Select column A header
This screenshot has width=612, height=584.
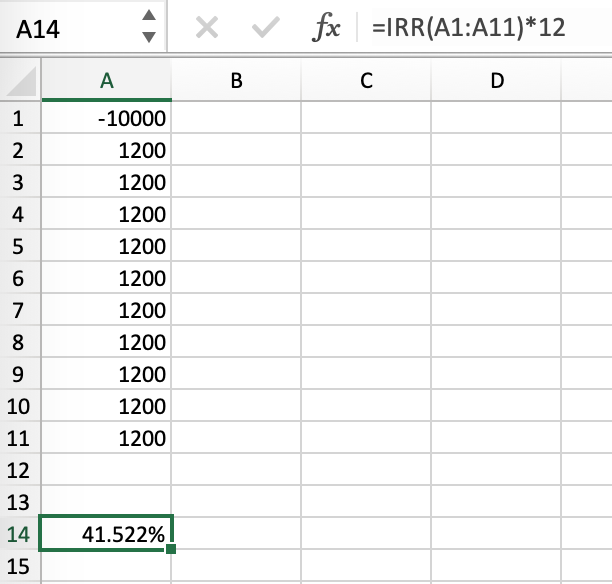tap(107, 80)
